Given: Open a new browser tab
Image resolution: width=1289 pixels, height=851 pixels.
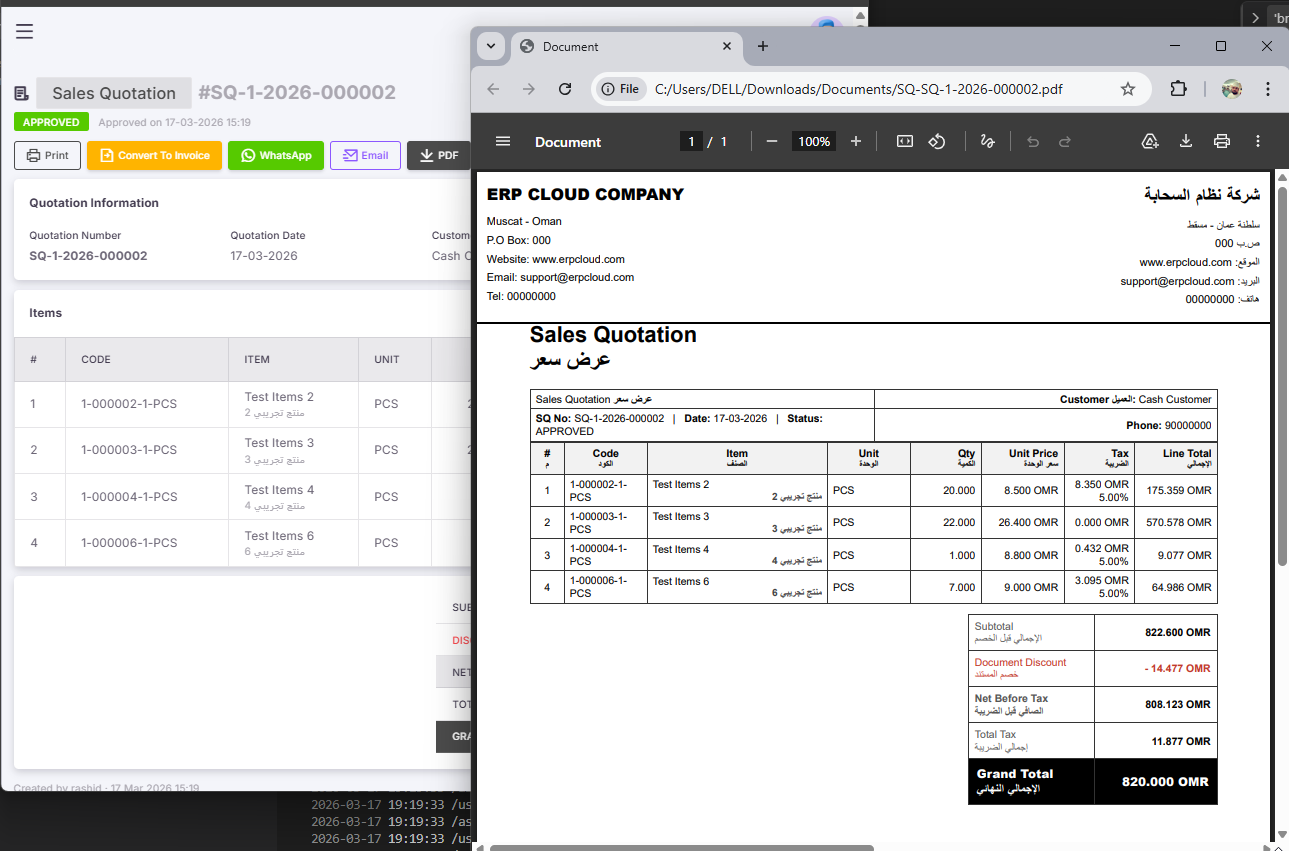Looking at the screenshot, I should pyautogui.click(x=763, y=46).
